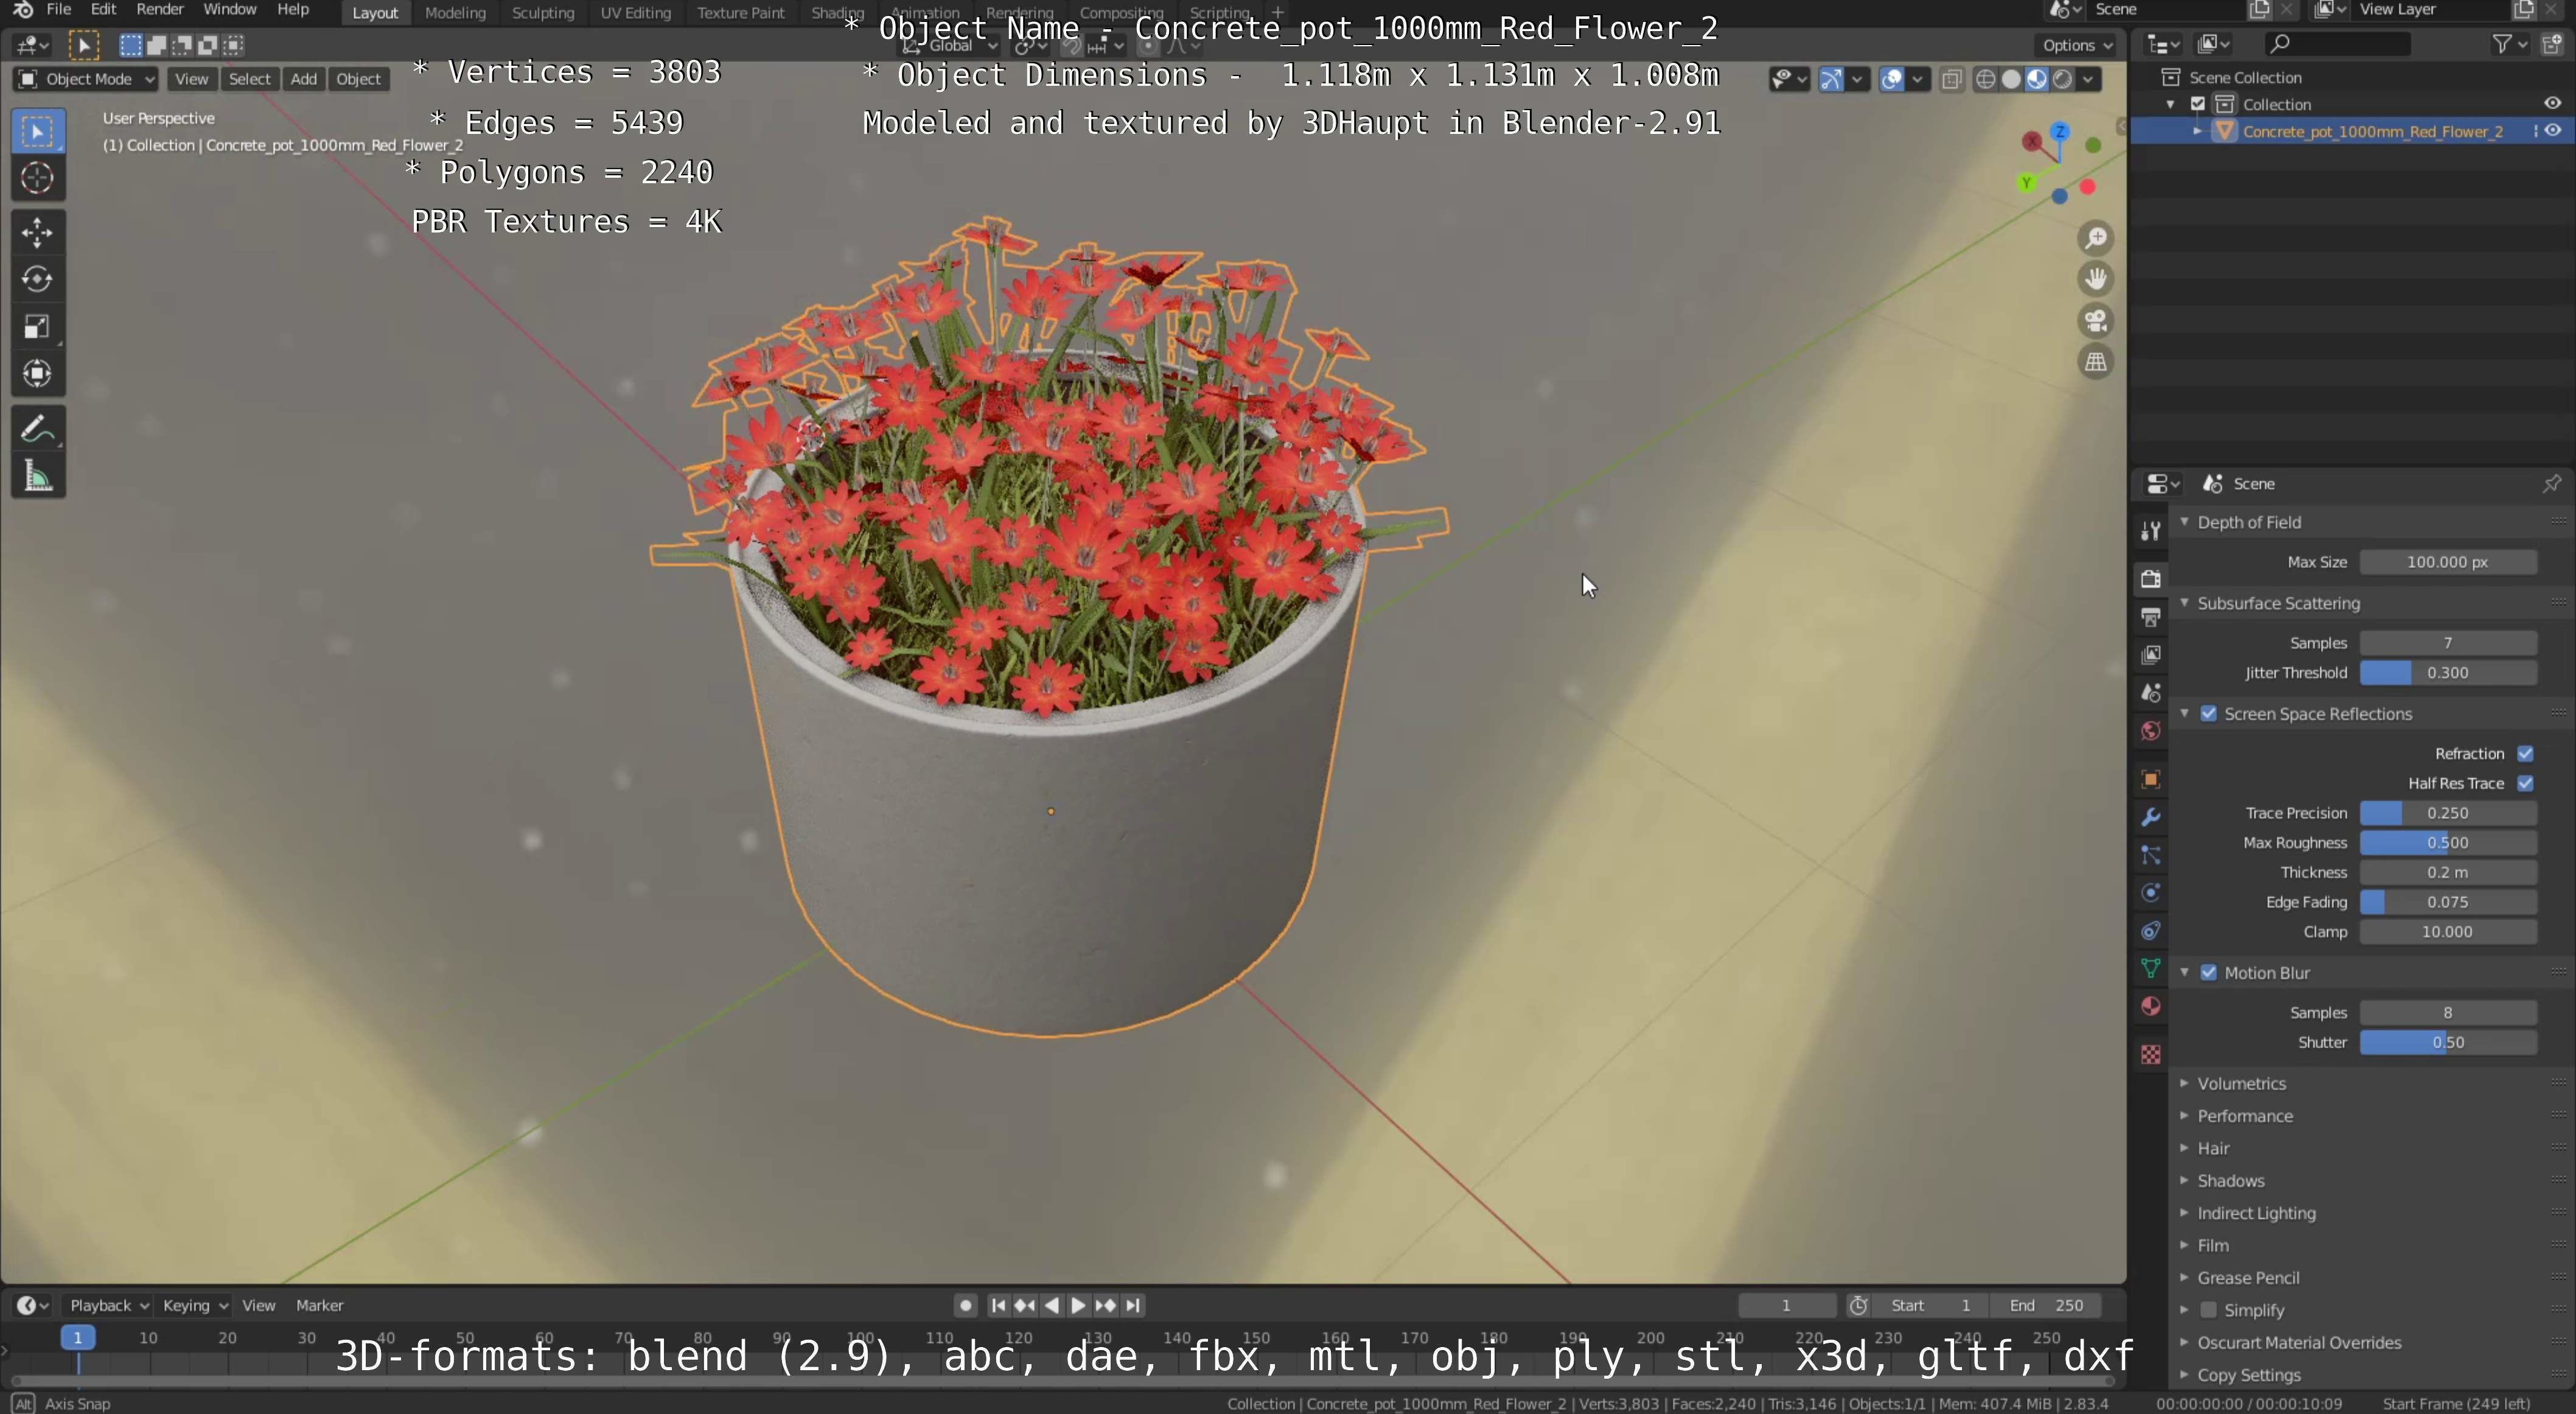Open the Object Constraints properties tab
Screen dimensions: 2576x1414
tap(2150, 931)
